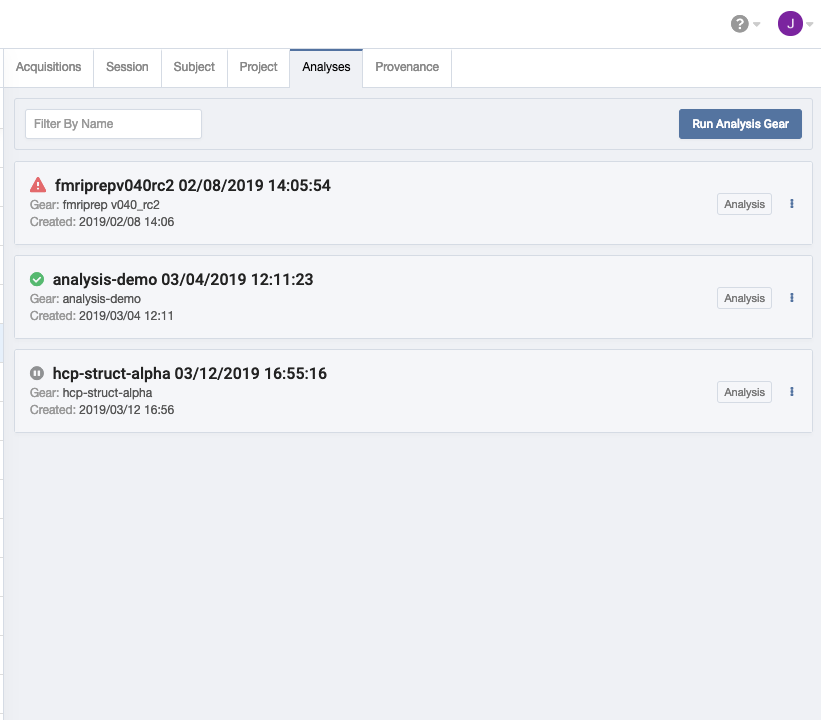Open the hcp-struct-alpha 03/12/2019 16:55:16 title
Image resolution: width=821 pixels, height=720 pixels.
click(x=190, y=373)
